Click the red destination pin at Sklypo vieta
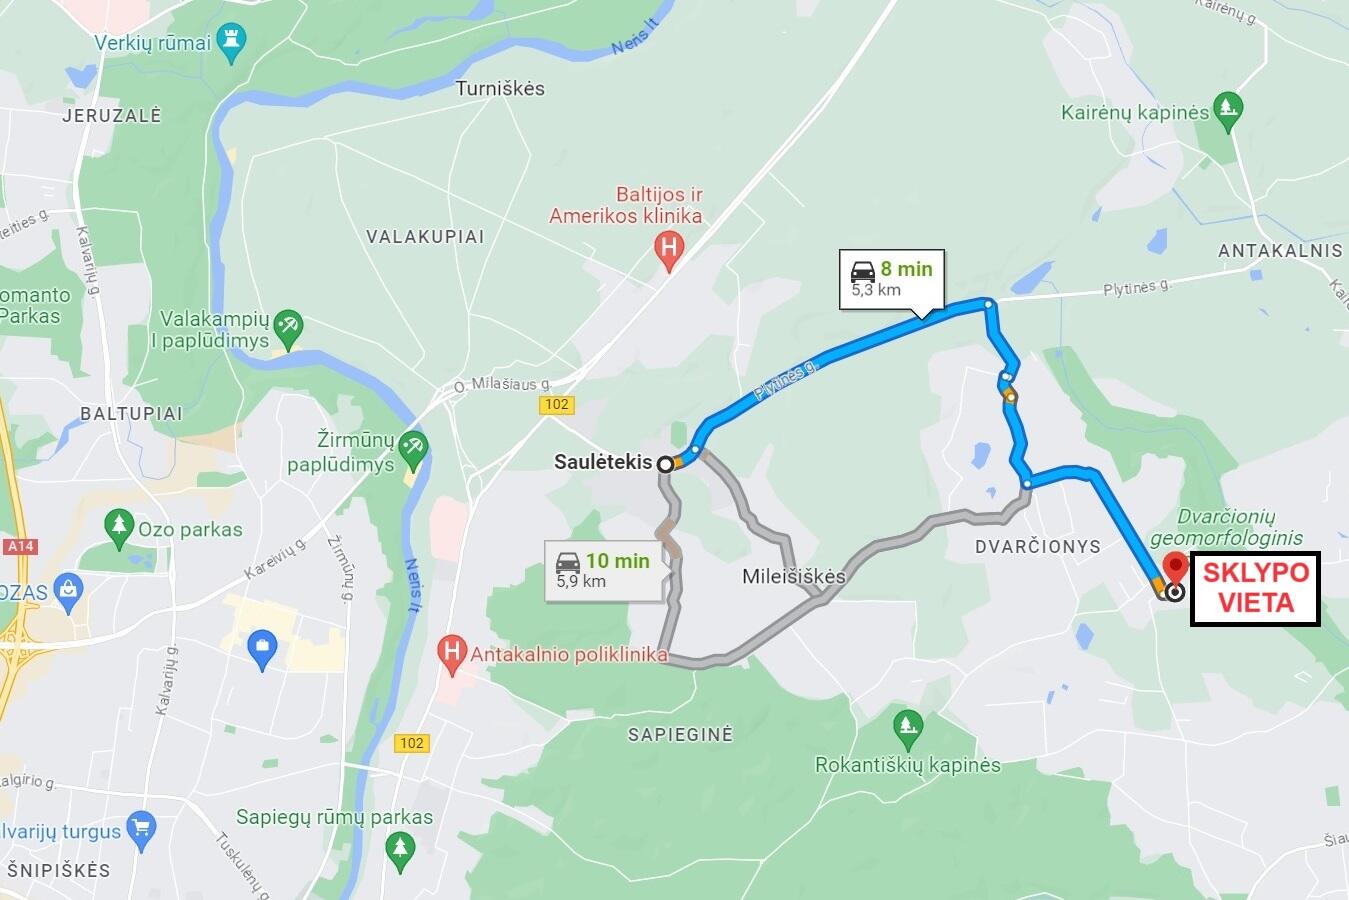Screen dimensions: 1349x900 click(1175, 570)
